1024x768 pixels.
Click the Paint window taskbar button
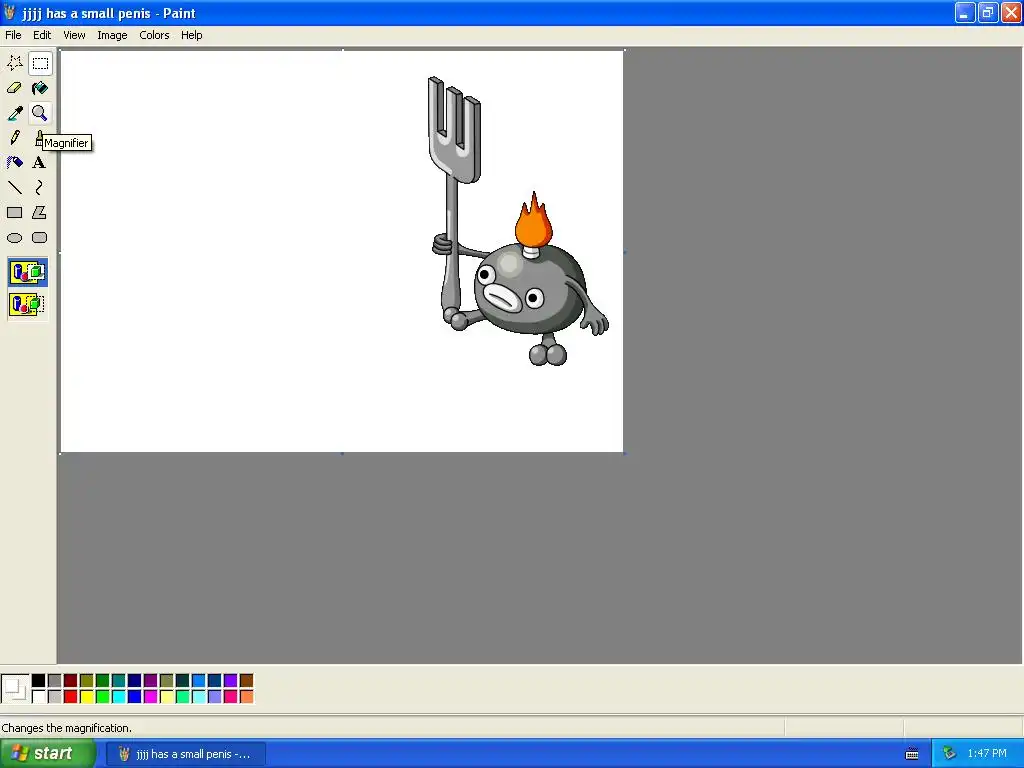(x=186, y=754)
